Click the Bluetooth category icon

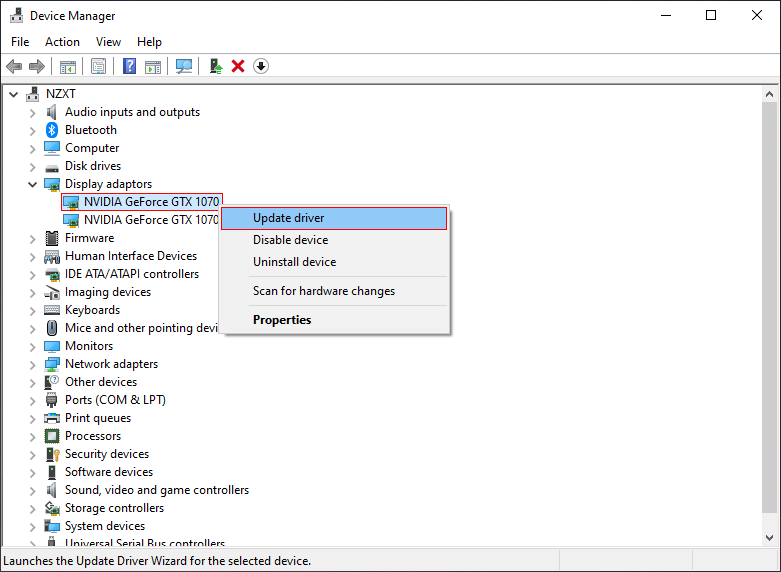click(x=52, y=130)
